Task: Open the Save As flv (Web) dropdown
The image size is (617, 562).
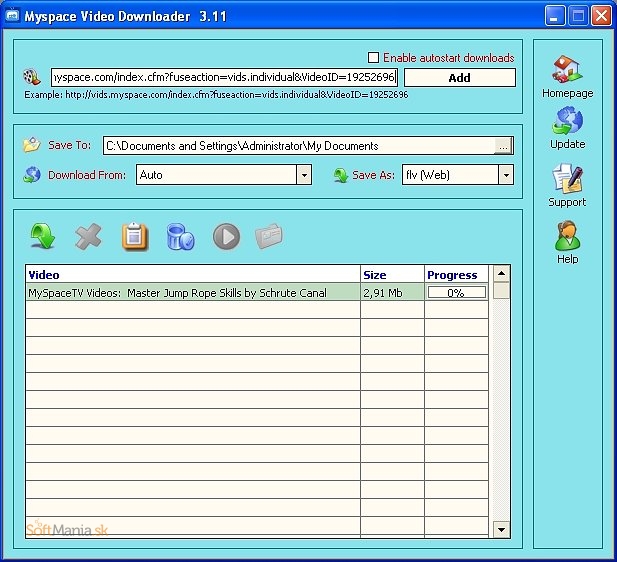Action: point(506,175)
